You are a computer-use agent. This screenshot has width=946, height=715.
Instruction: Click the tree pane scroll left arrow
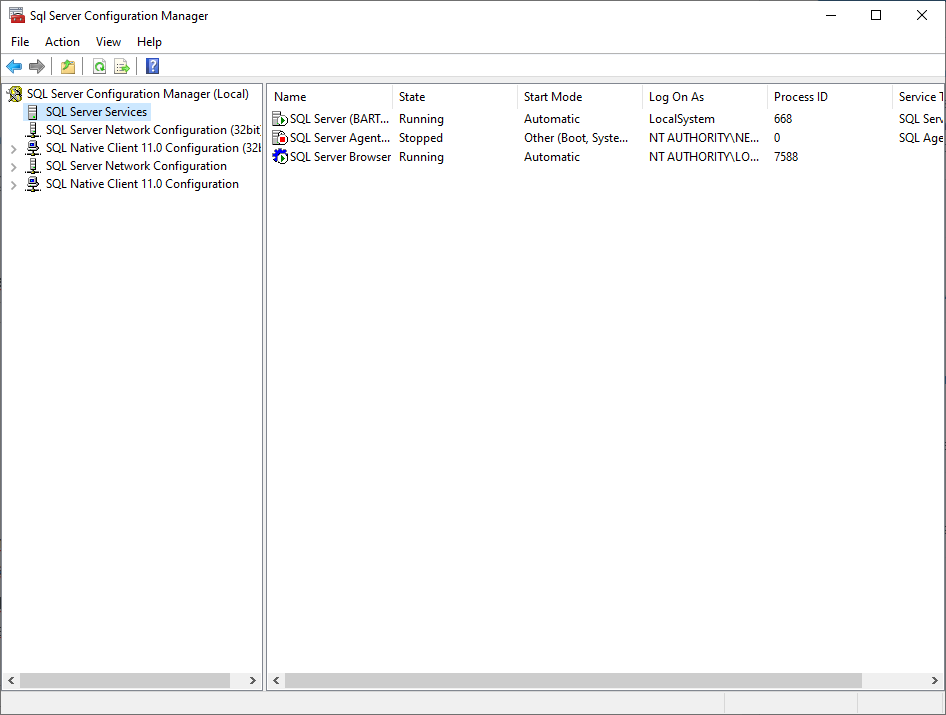pos(11,681)
